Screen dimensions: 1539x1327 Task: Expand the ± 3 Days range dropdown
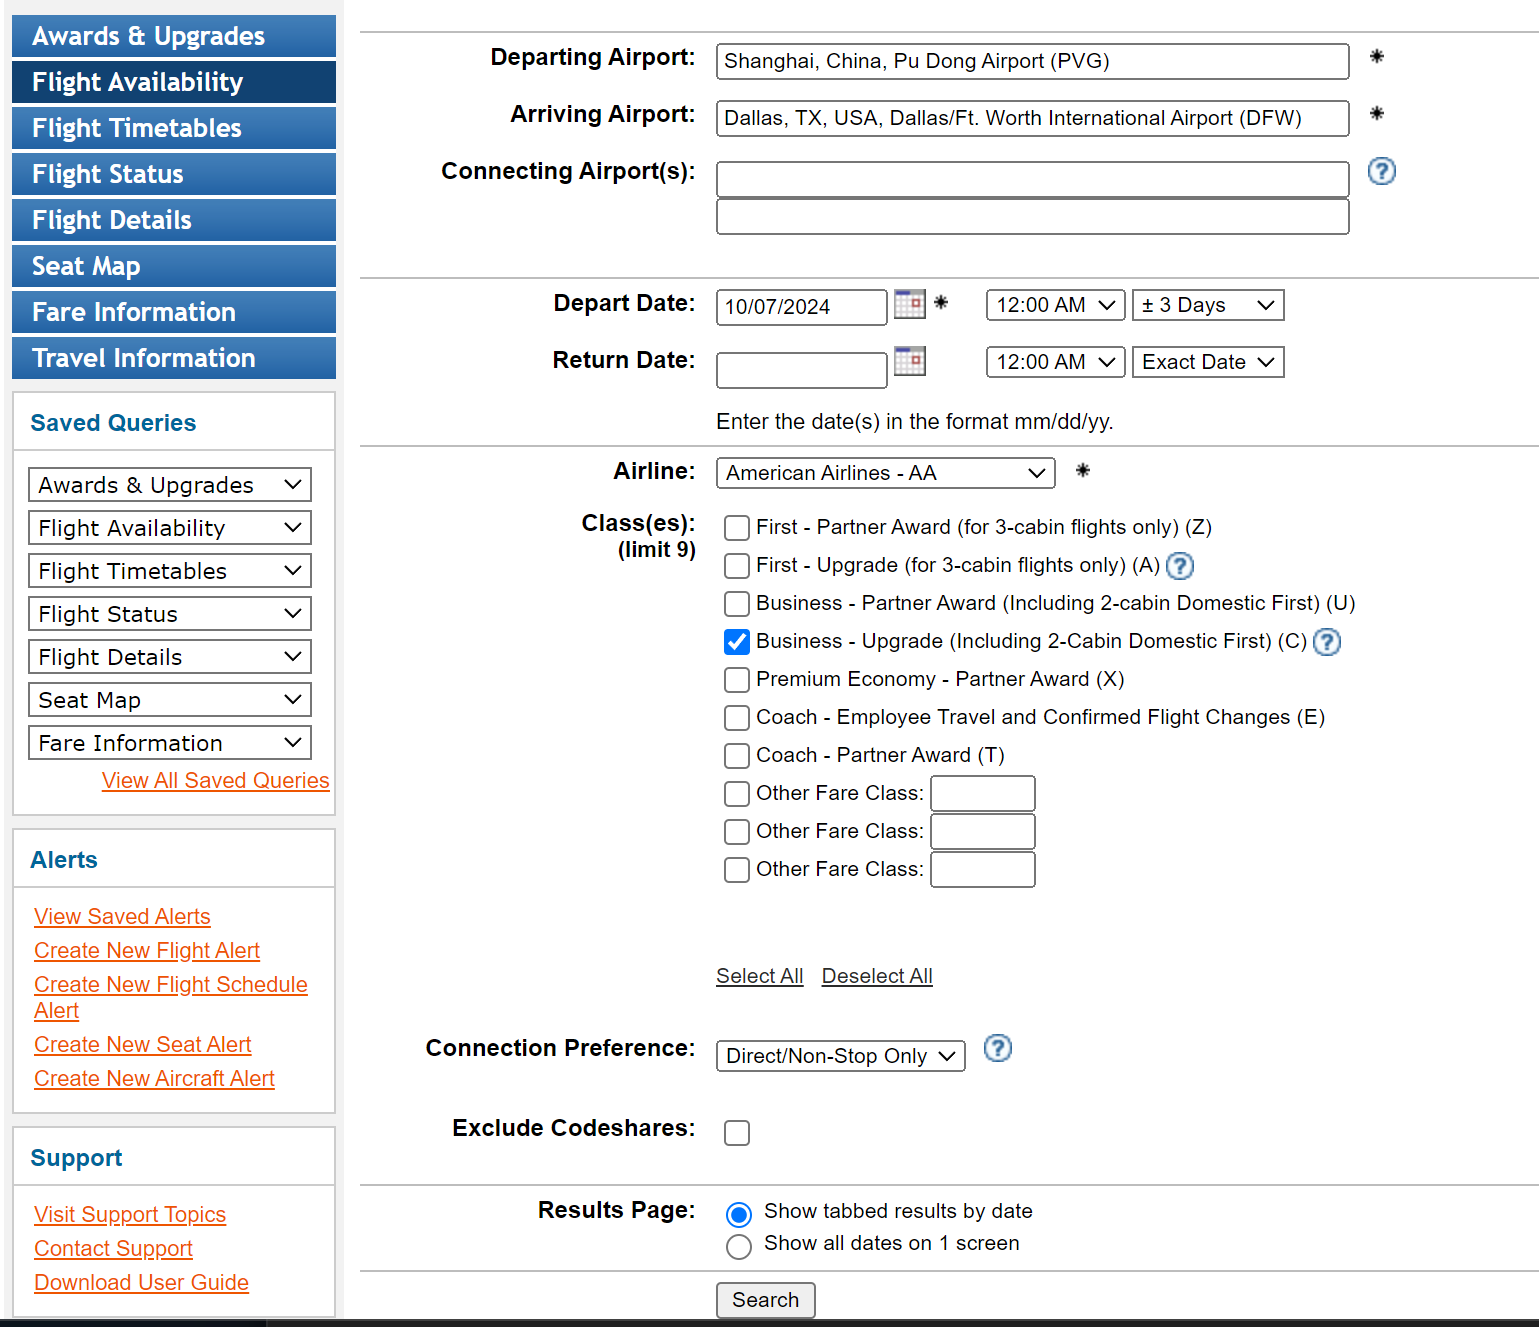pyautogui.click(x=1207, y=305)
